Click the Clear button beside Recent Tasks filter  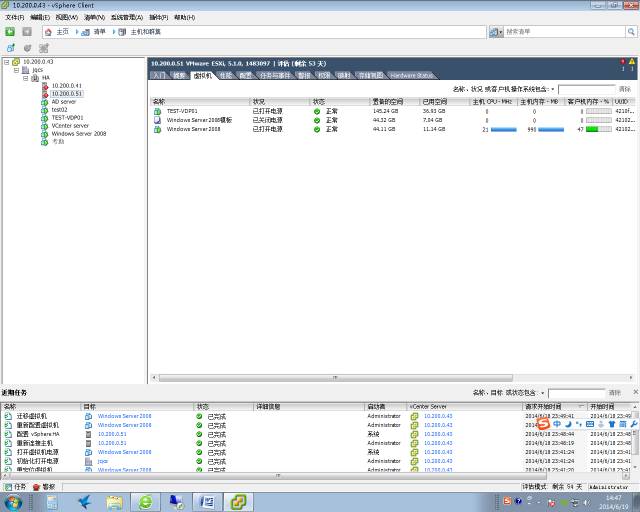[x=615, y=393]
